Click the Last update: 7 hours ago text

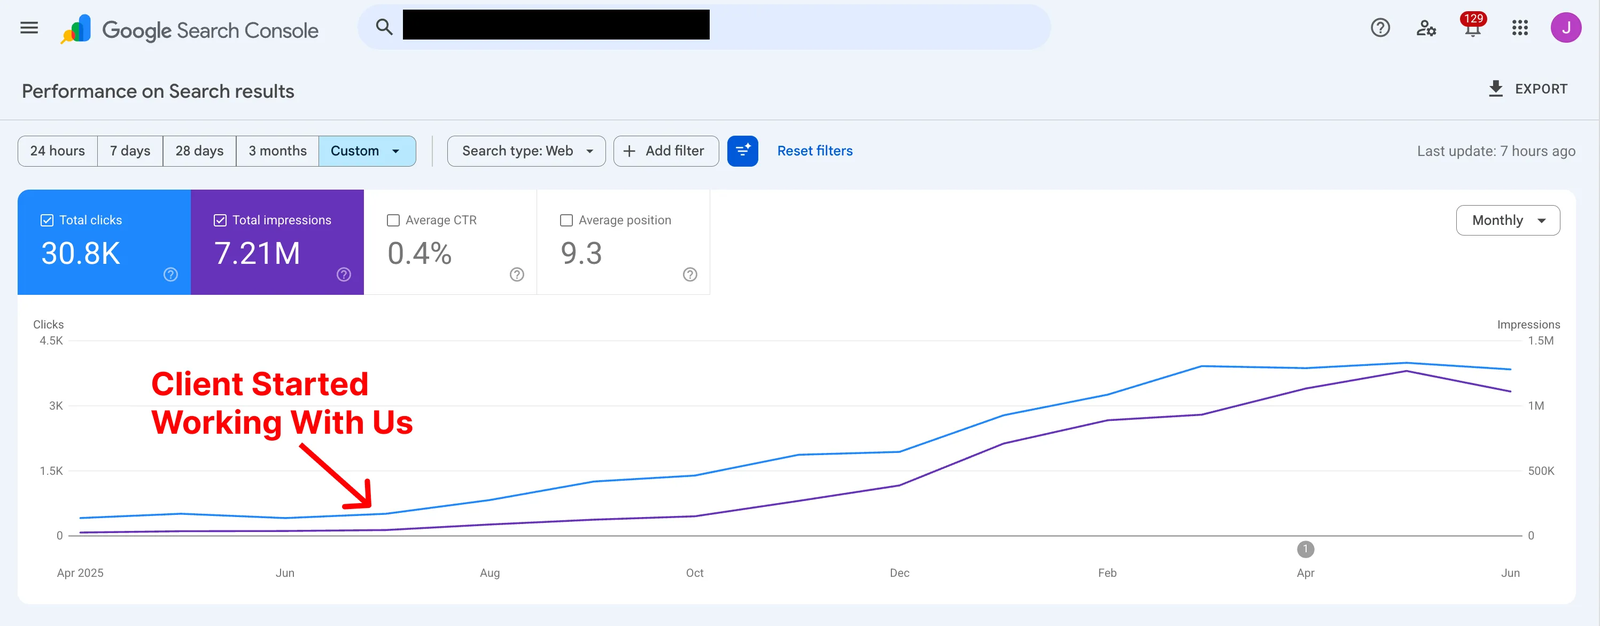(x=1496, y=151)
